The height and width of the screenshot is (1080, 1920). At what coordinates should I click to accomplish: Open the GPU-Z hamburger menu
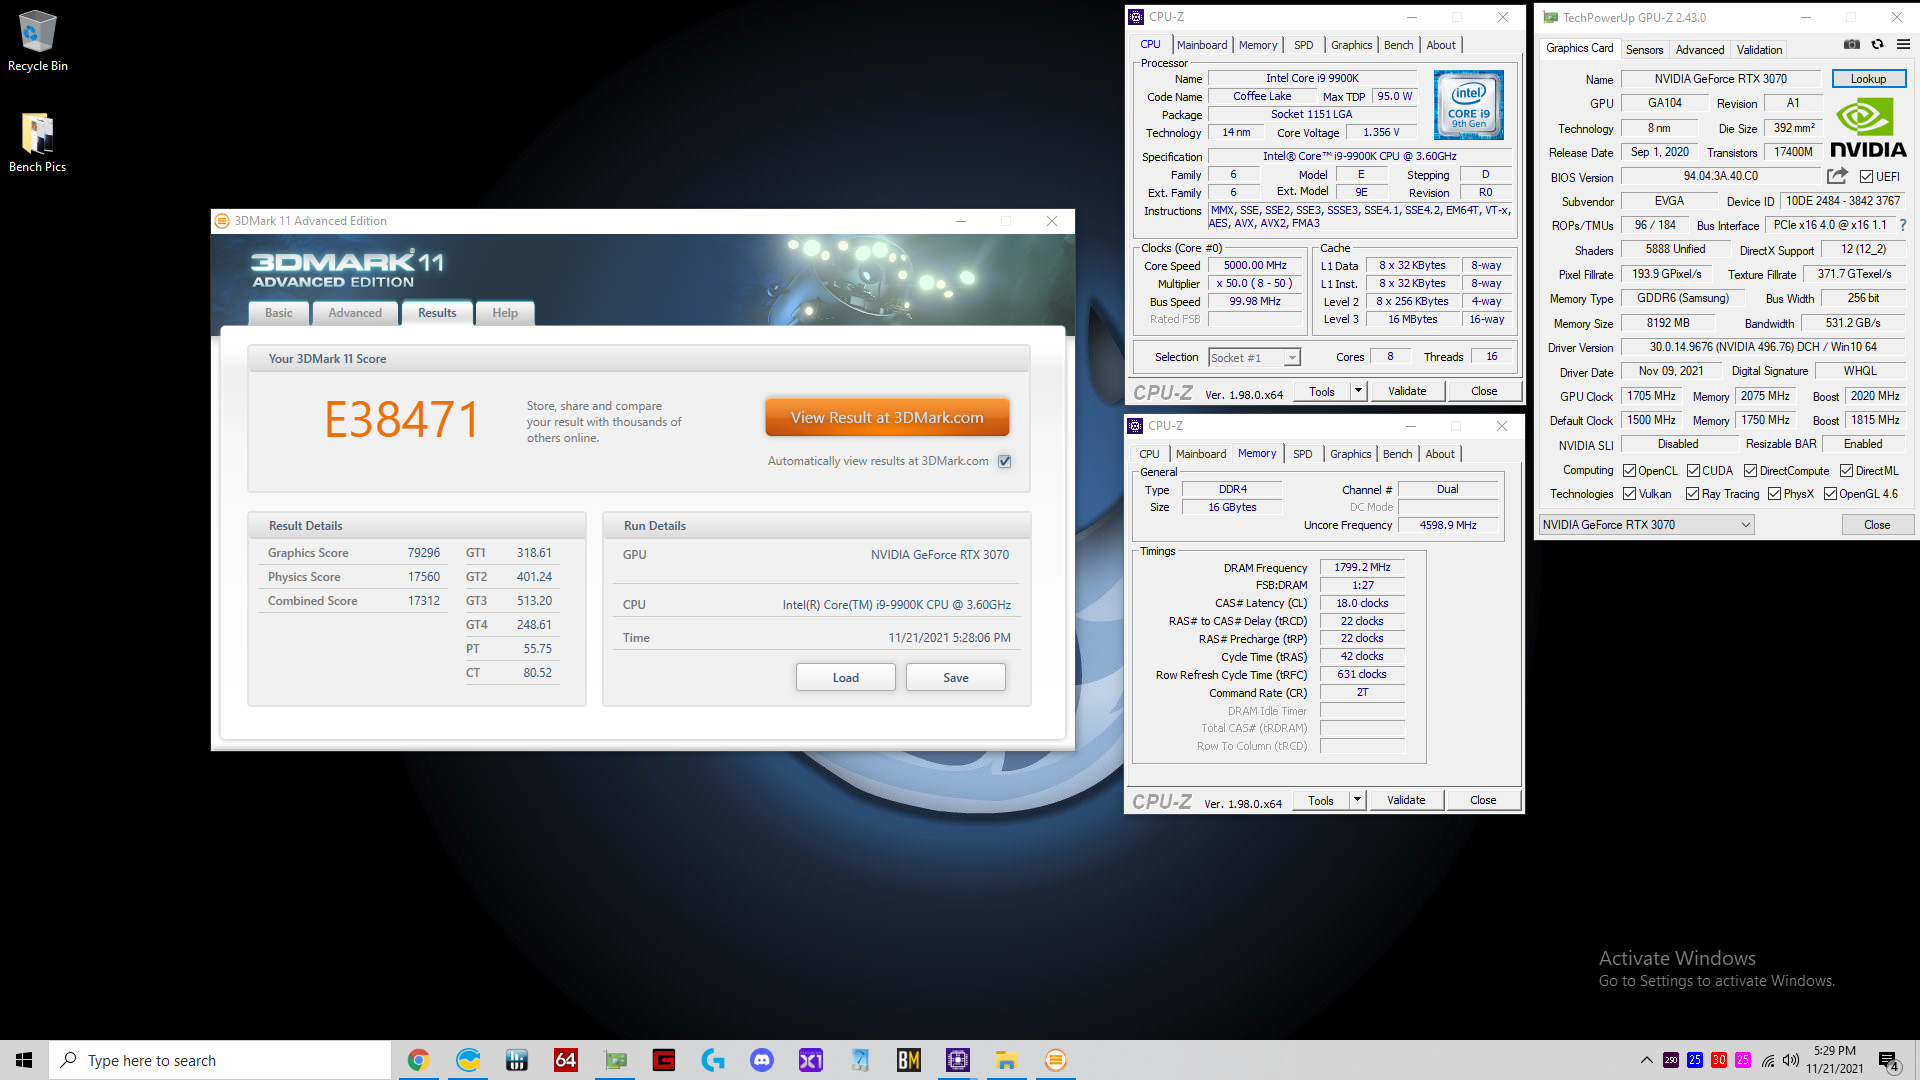point(1903,45)
